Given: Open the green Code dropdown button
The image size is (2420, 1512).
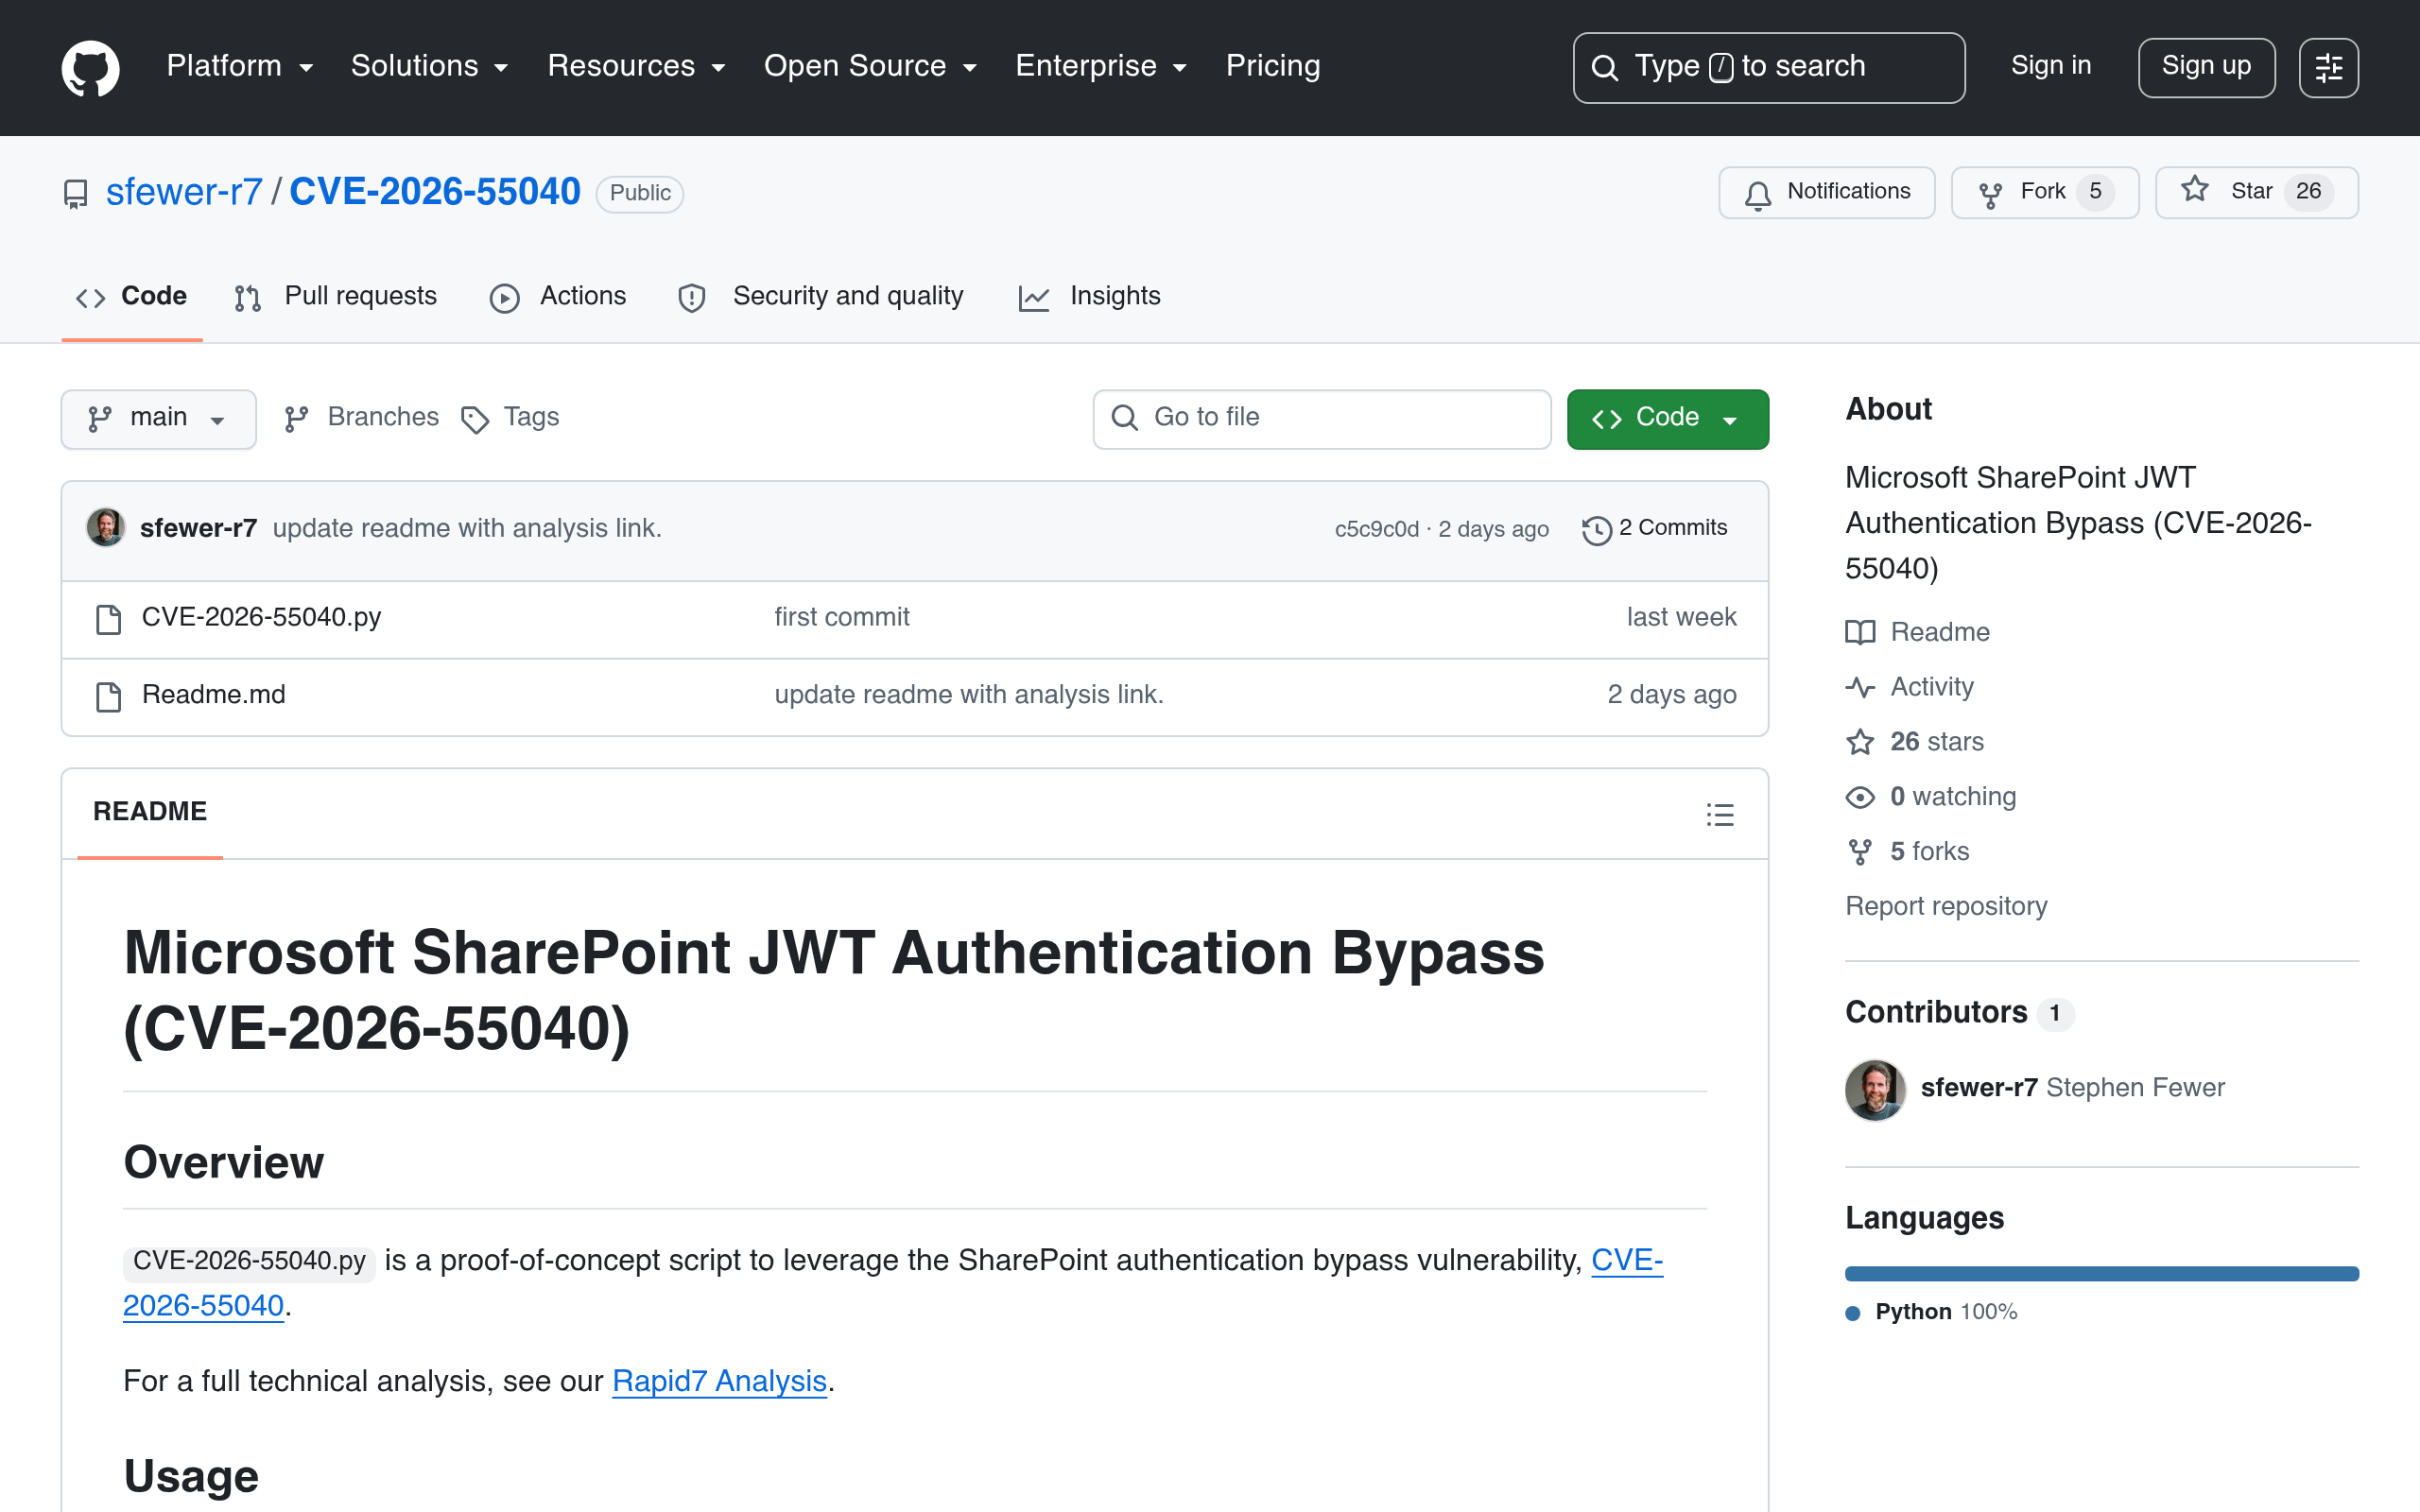Looking at the screenshot, I should coord(1667,419).
